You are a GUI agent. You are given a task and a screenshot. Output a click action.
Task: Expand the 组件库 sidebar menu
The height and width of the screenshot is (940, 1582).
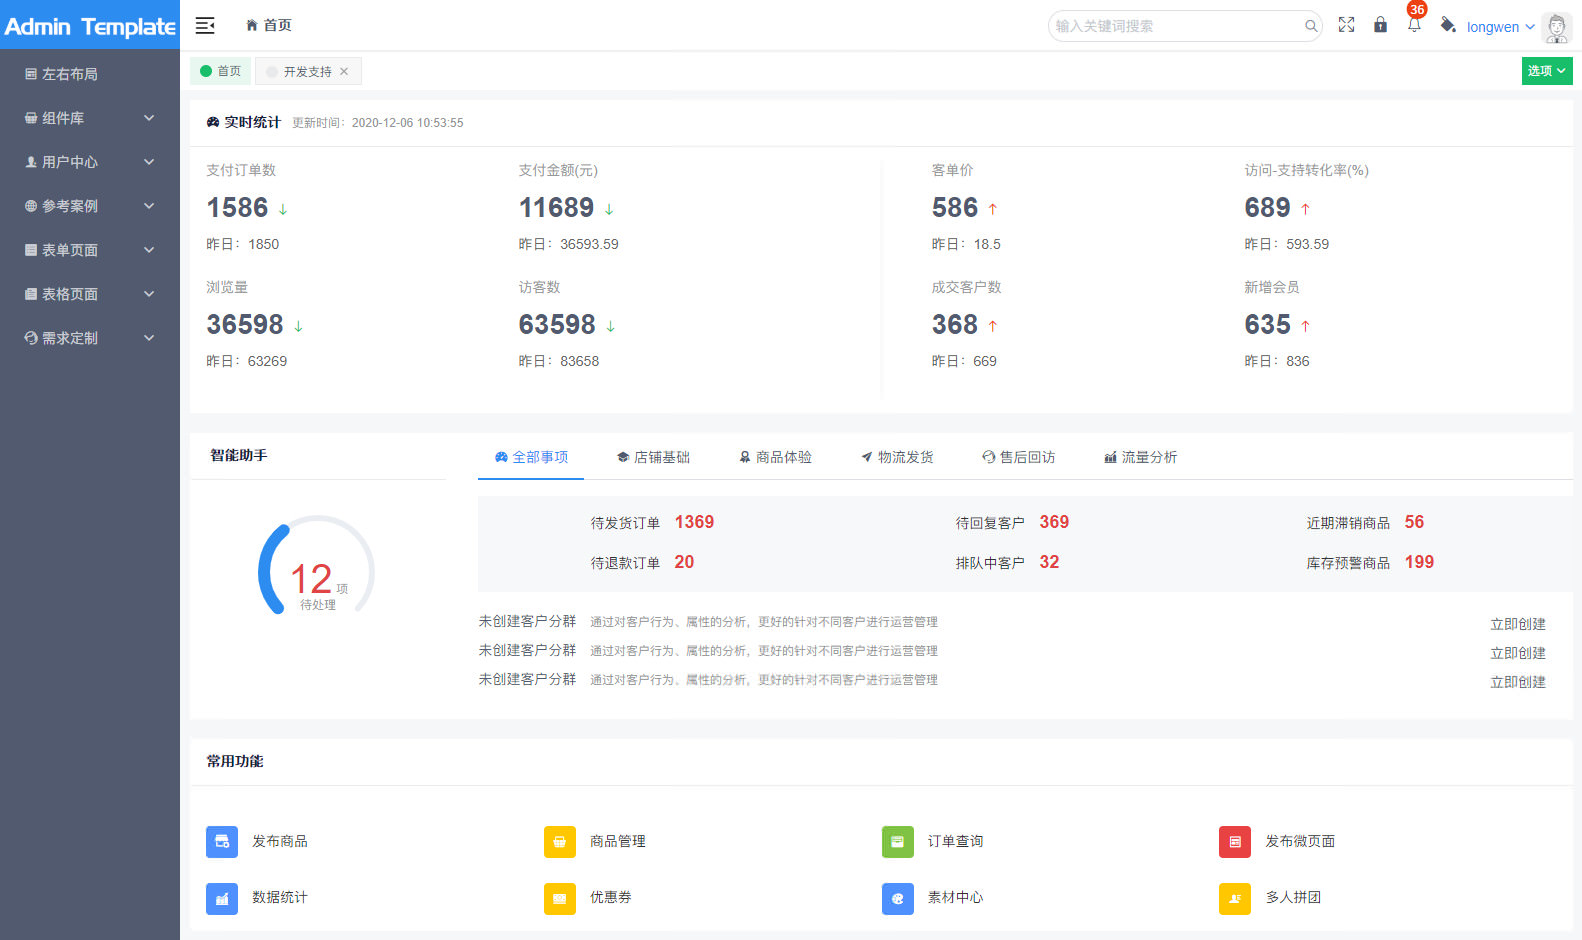(x=90, y=118)
